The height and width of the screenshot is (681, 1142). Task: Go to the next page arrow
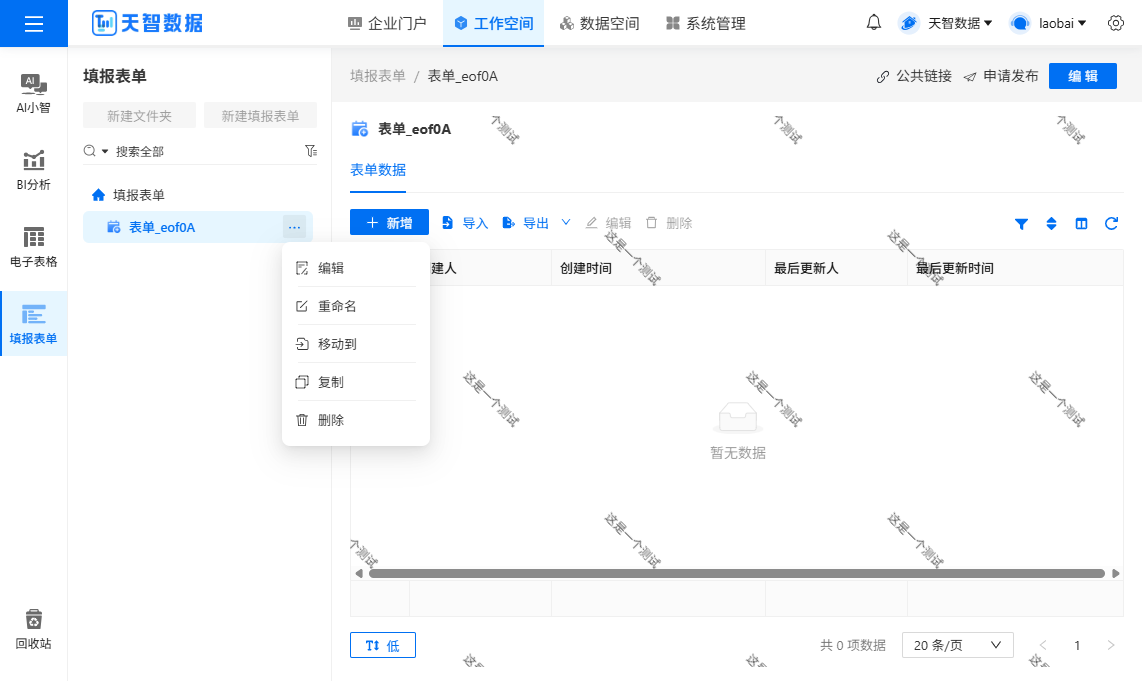[1110, 645]
